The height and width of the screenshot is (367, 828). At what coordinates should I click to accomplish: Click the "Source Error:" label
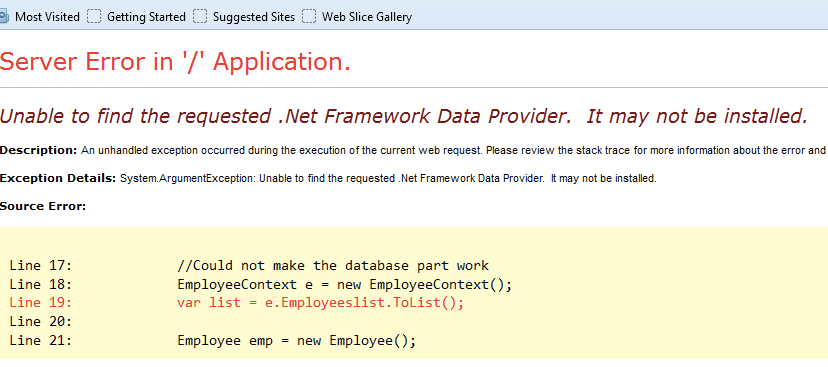coord(43,206)
